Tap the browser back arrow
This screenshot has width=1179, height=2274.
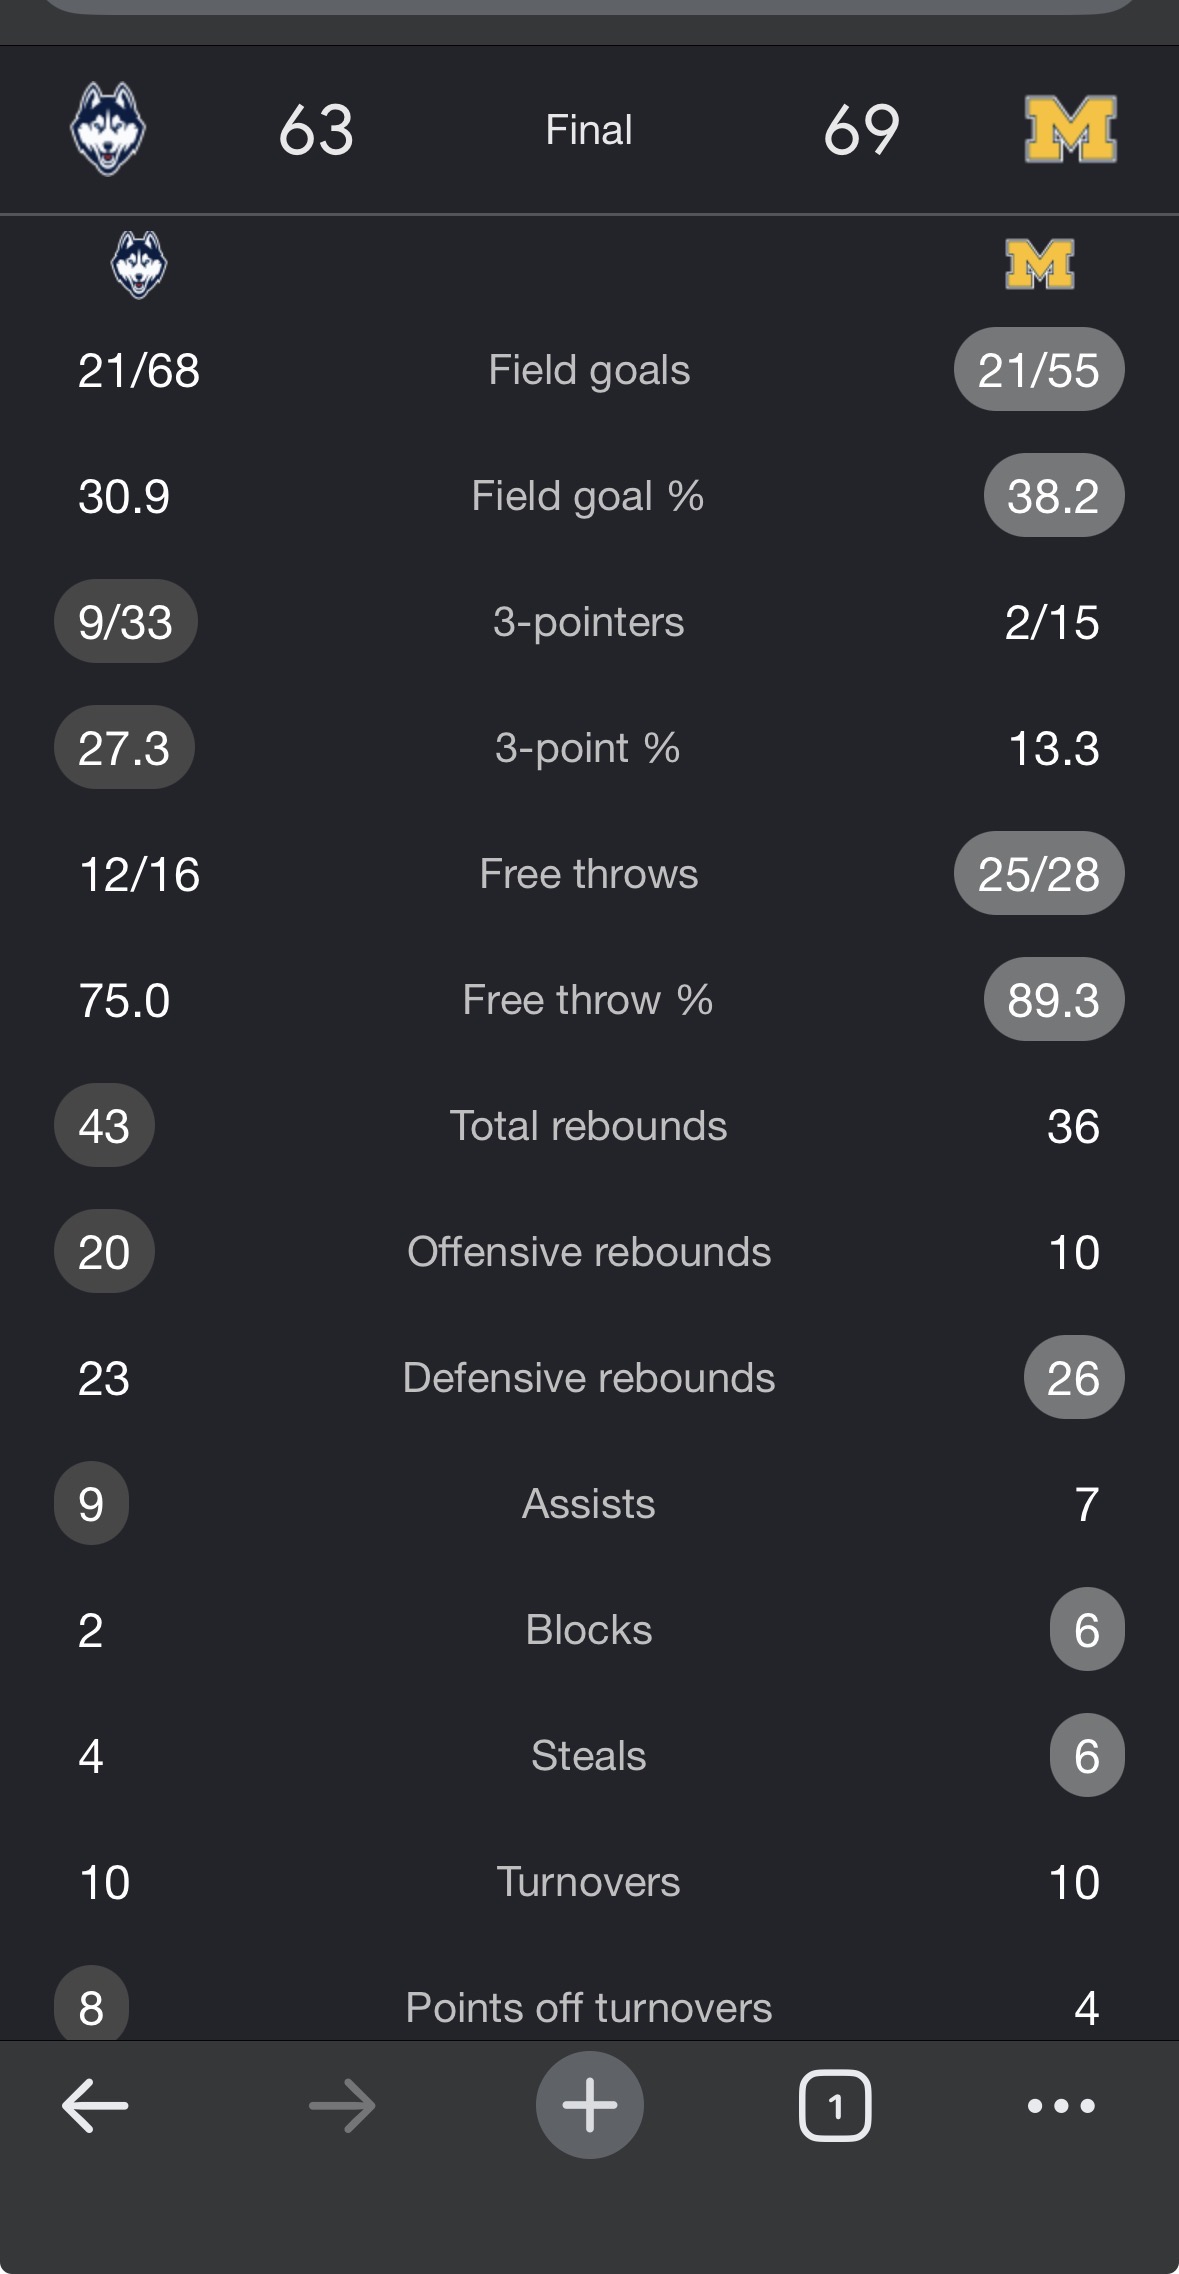[95, 2105]
